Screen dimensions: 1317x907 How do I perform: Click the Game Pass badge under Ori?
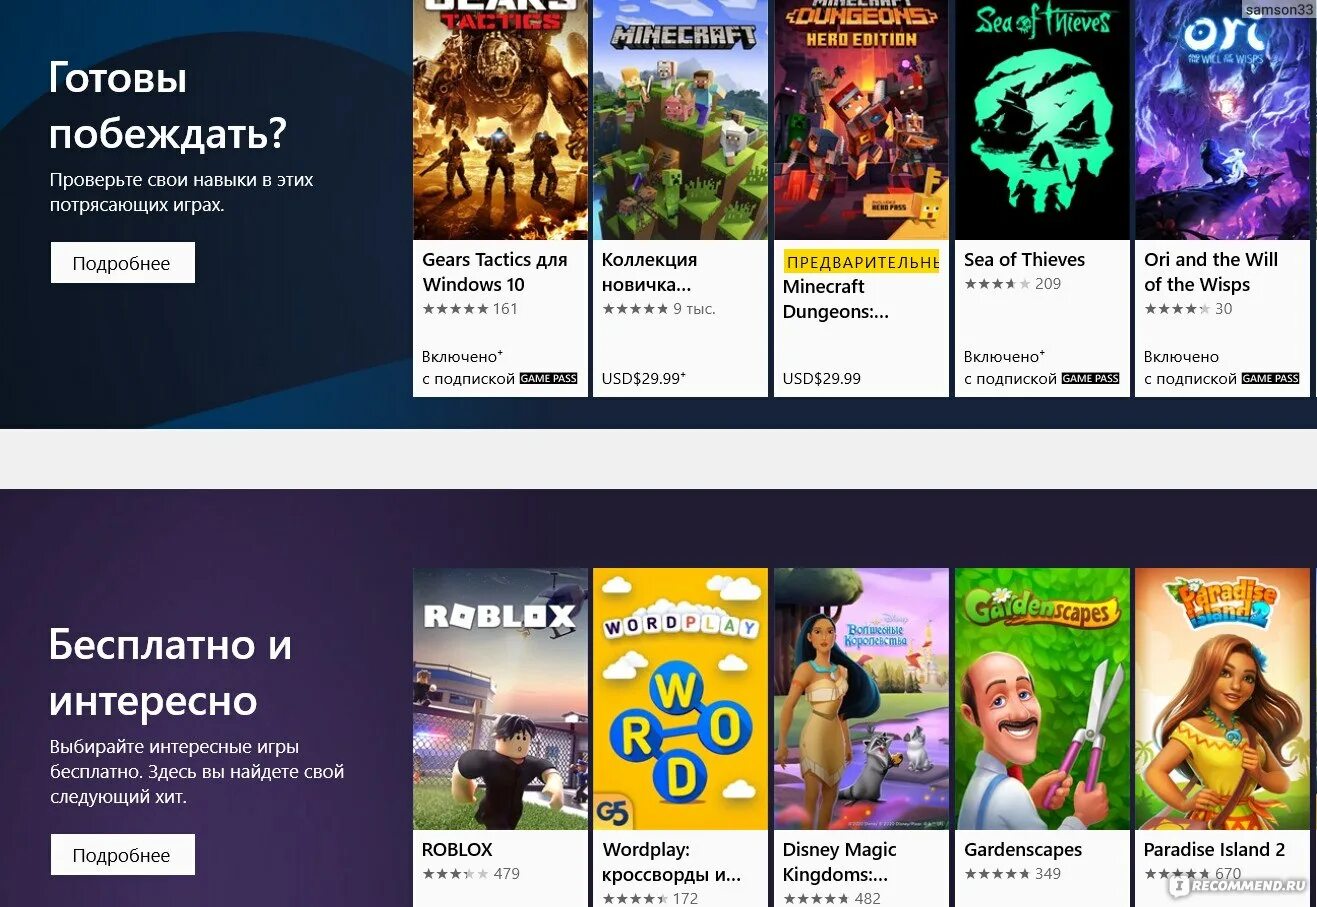pos(1270,379)
